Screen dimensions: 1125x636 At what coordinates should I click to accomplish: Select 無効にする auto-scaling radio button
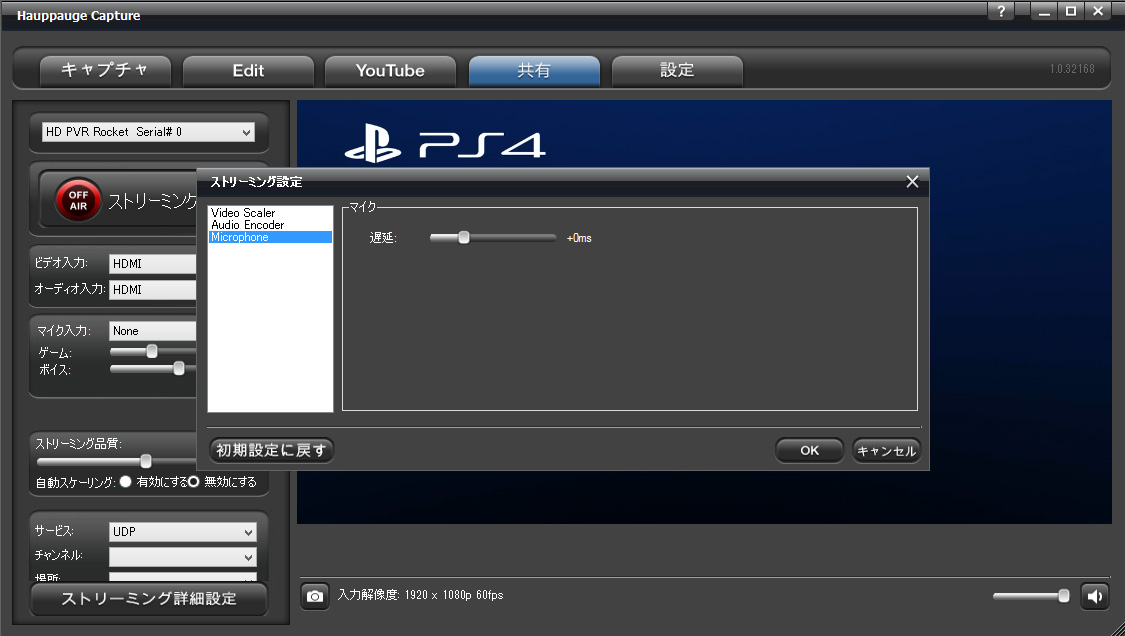point(193,482)
